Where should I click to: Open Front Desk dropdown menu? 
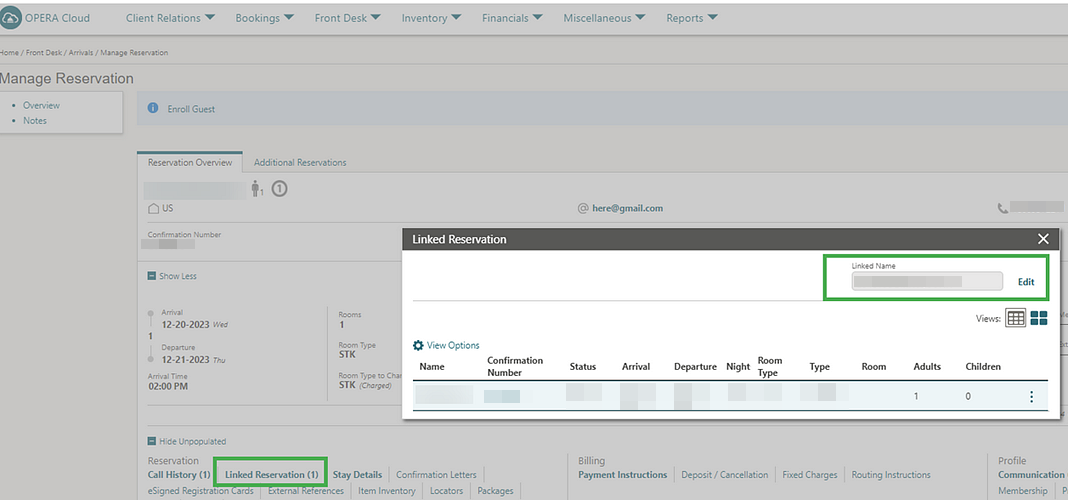point(347,18)
